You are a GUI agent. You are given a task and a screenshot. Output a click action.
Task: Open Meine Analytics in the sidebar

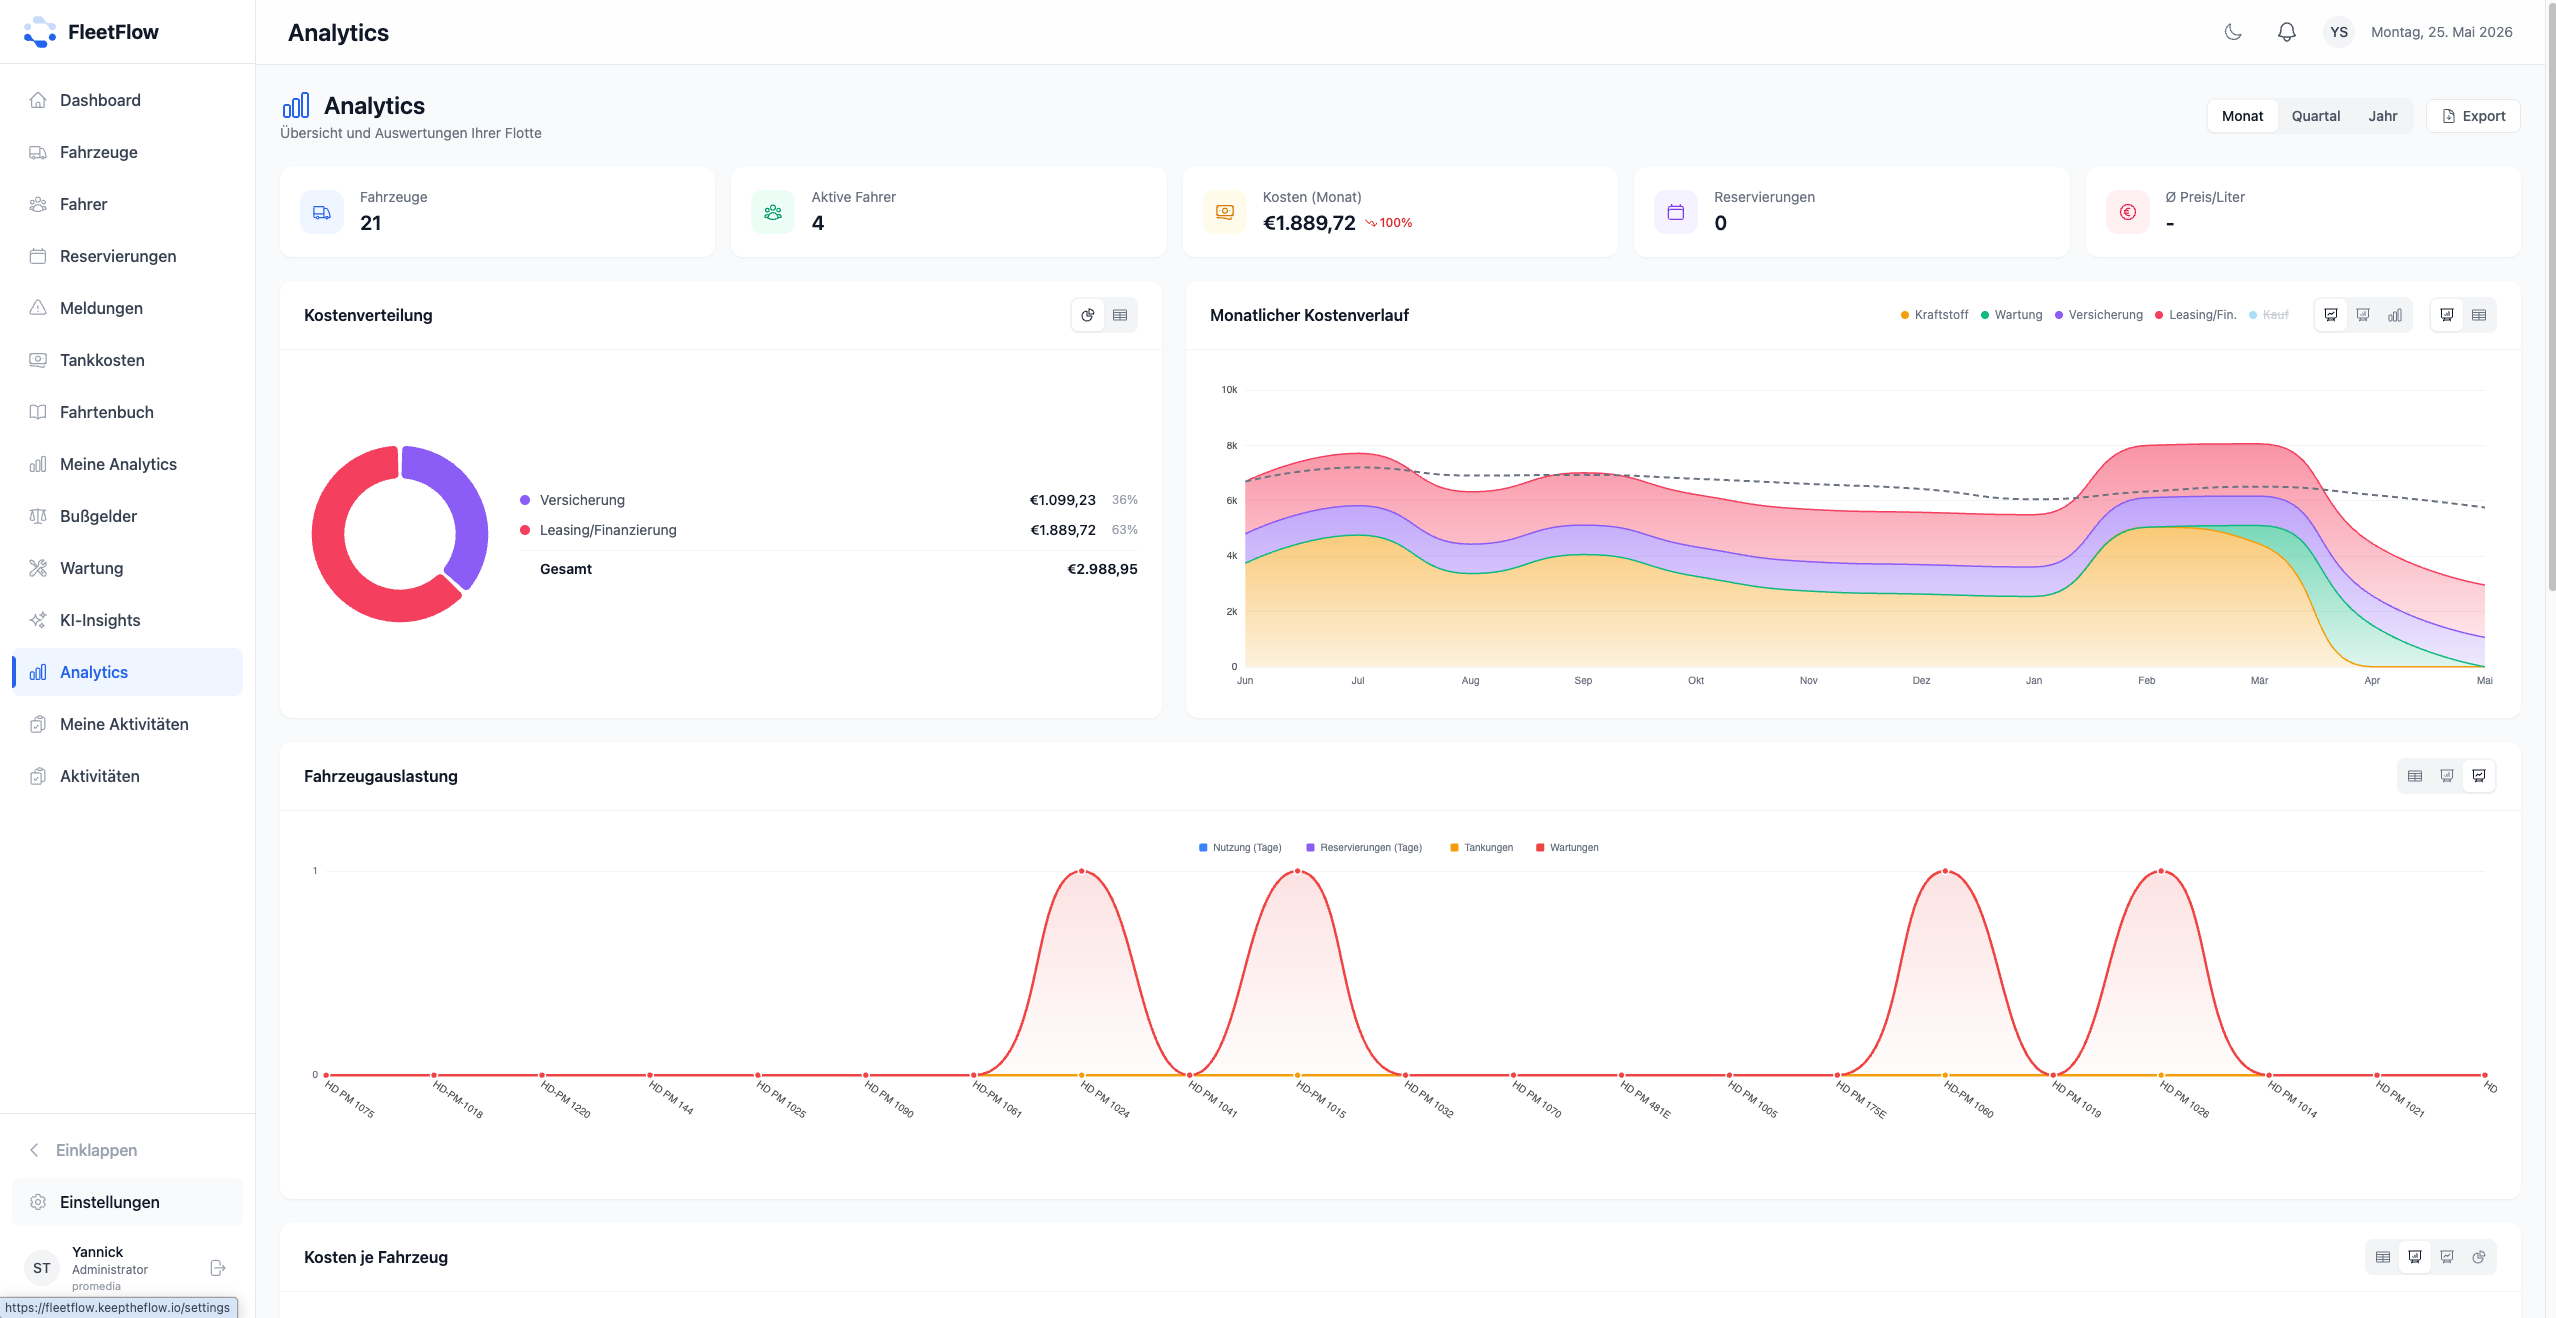coord(128,464)
